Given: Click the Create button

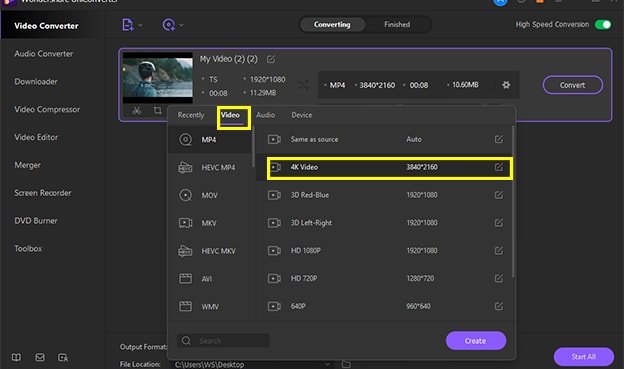Looking at the screenshot, I should (476, 341).
